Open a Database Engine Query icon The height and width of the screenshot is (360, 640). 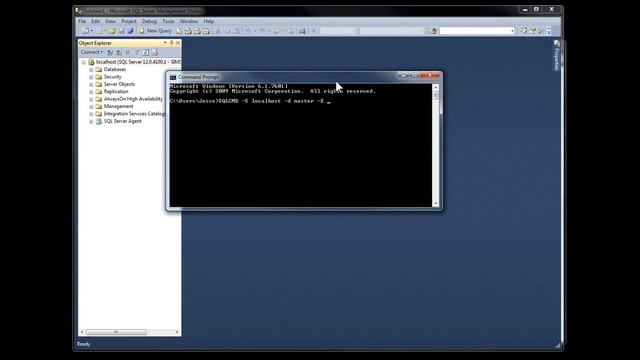pyautogui.click(x=179, y=31)
